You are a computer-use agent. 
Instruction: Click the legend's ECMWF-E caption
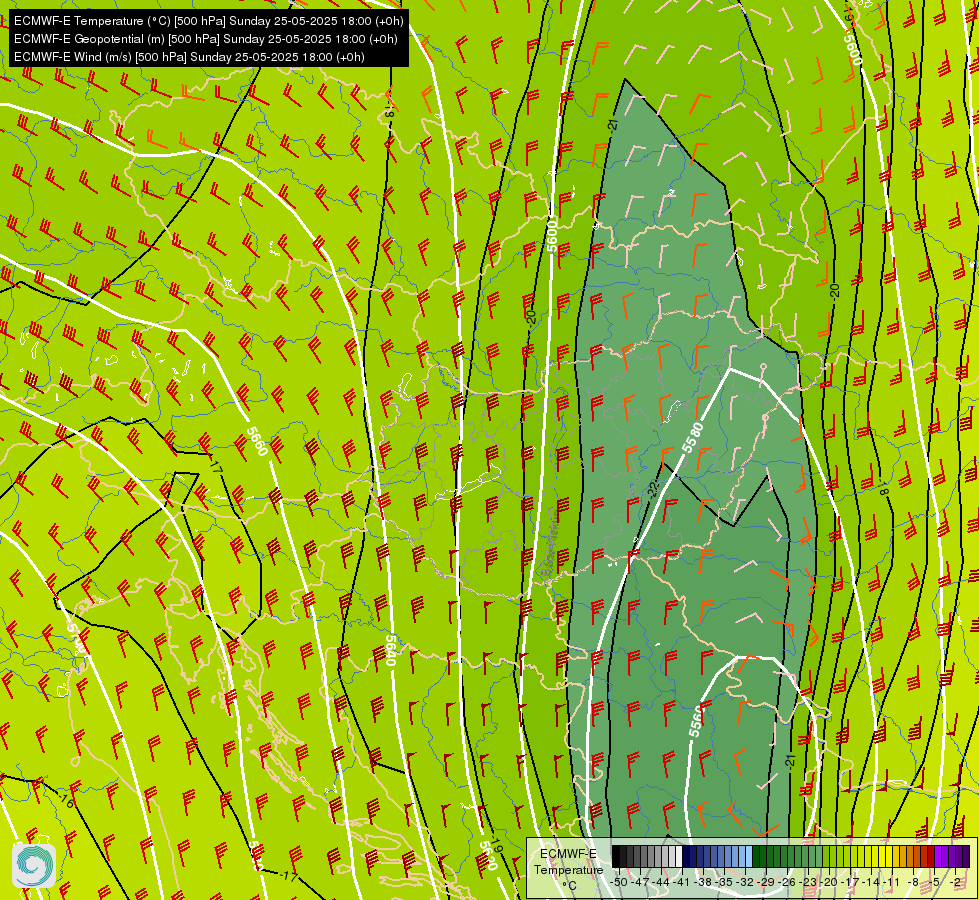(x=568, y=854)
